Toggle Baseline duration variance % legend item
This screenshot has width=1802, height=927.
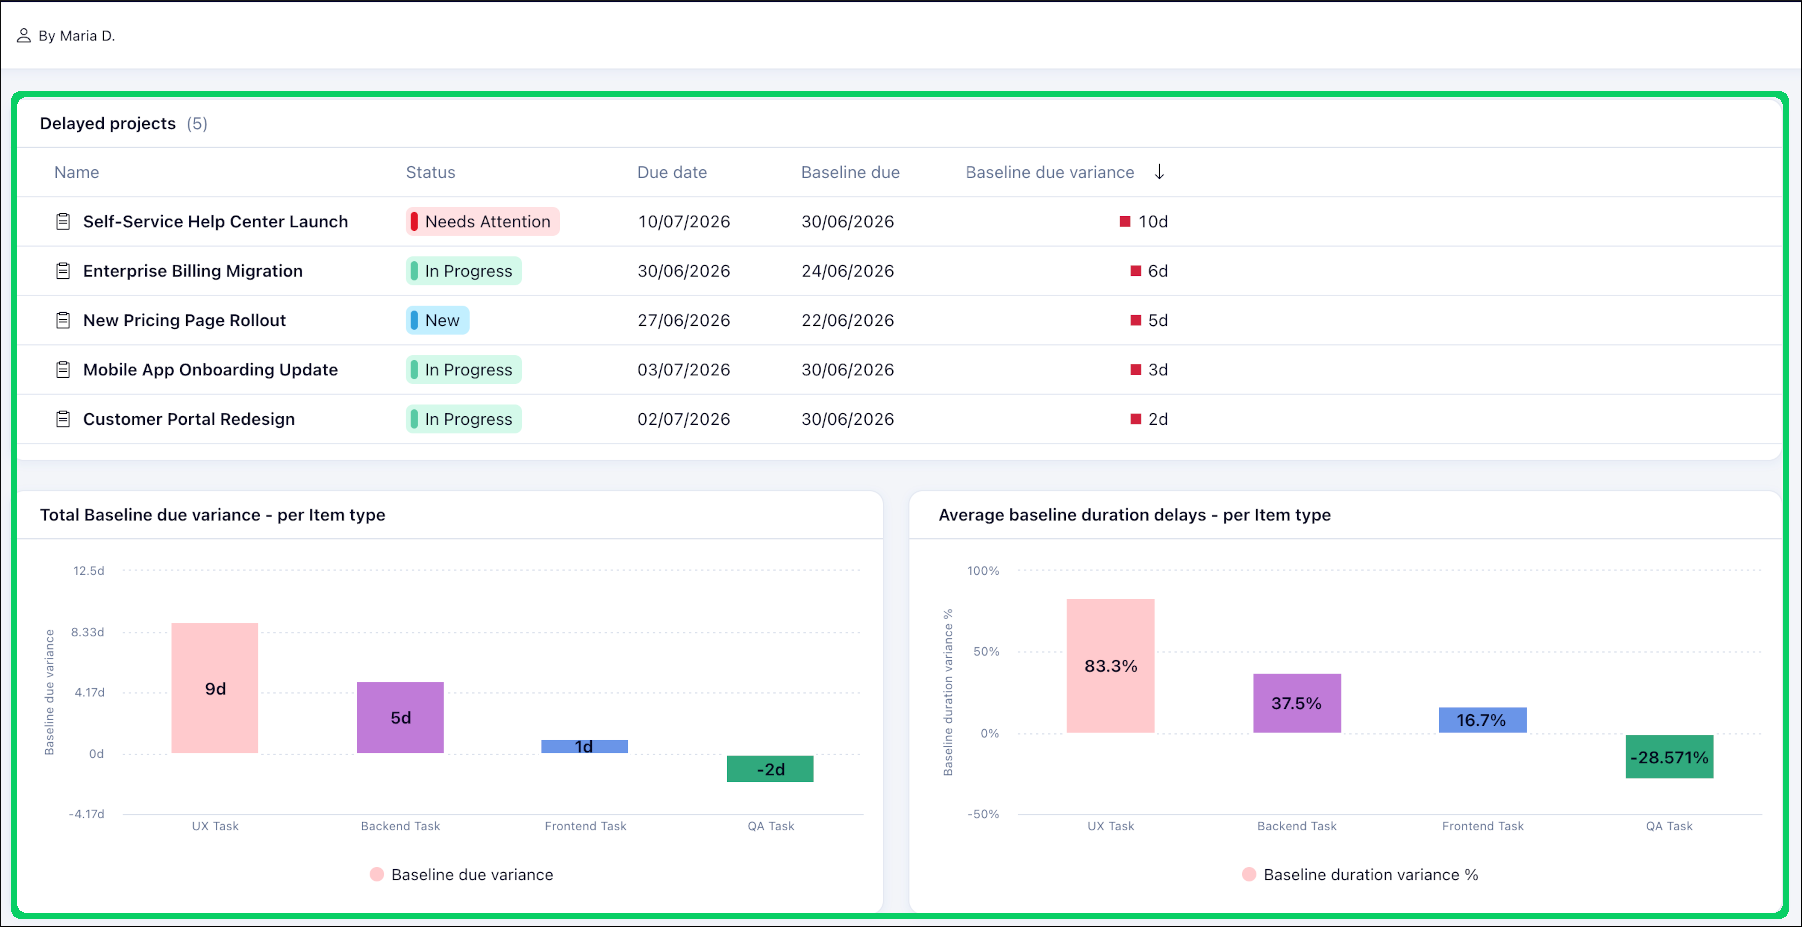1360,875
